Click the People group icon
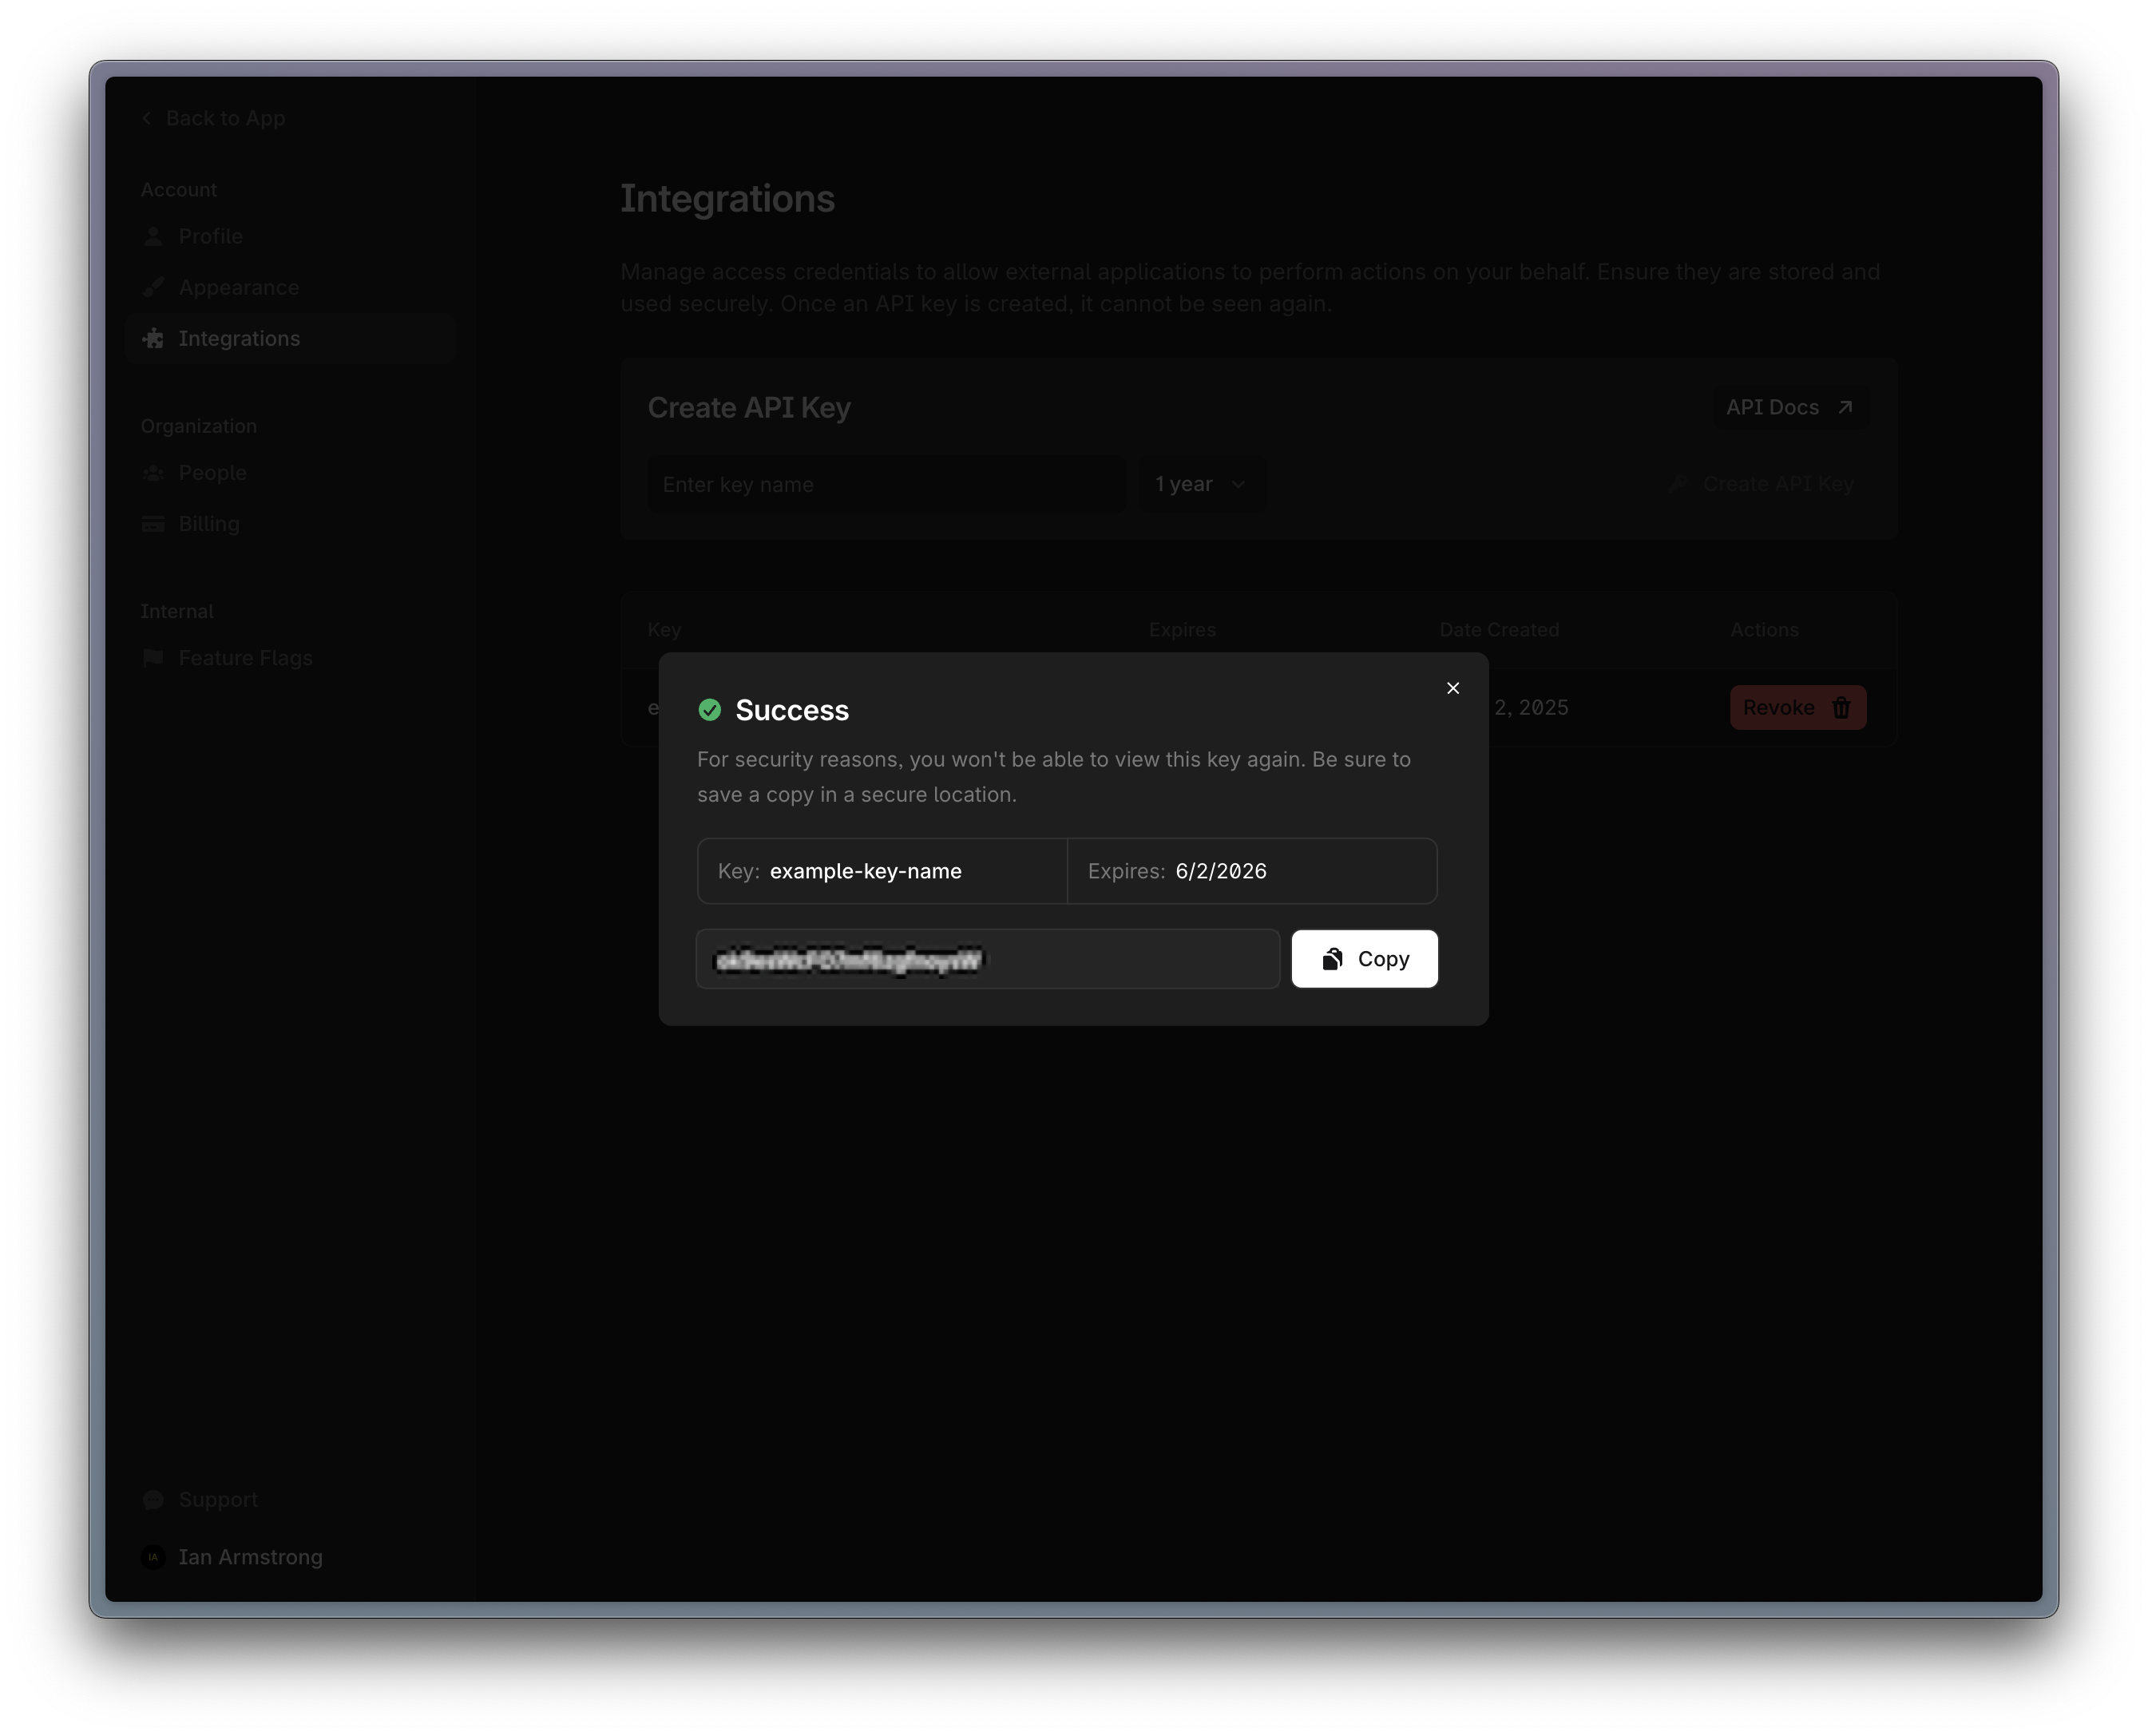Screen dimensions: 2148x1736 click(x=153, y=472)
